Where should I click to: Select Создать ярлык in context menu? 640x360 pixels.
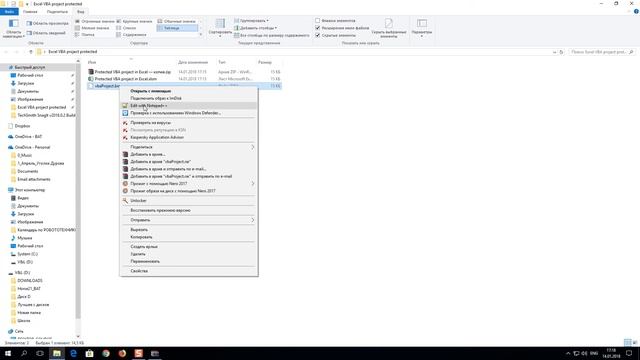189,247
